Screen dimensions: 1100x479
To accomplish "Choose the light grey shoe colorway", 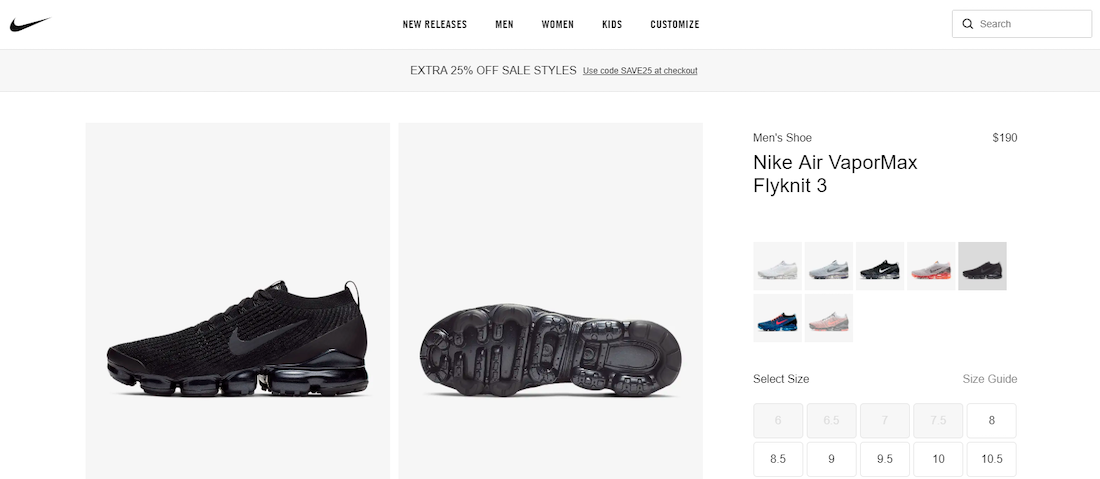I will pyautogui.click(x=829, y=266).
